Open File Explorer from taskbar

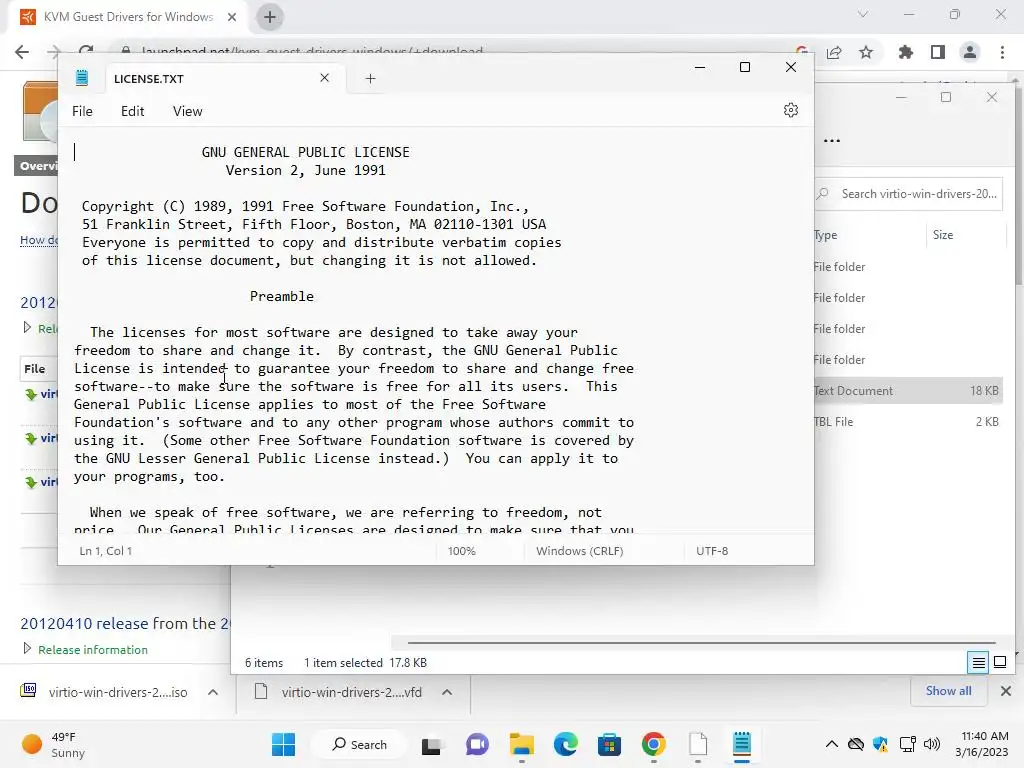pyautogui.click(x=522, y=744)
